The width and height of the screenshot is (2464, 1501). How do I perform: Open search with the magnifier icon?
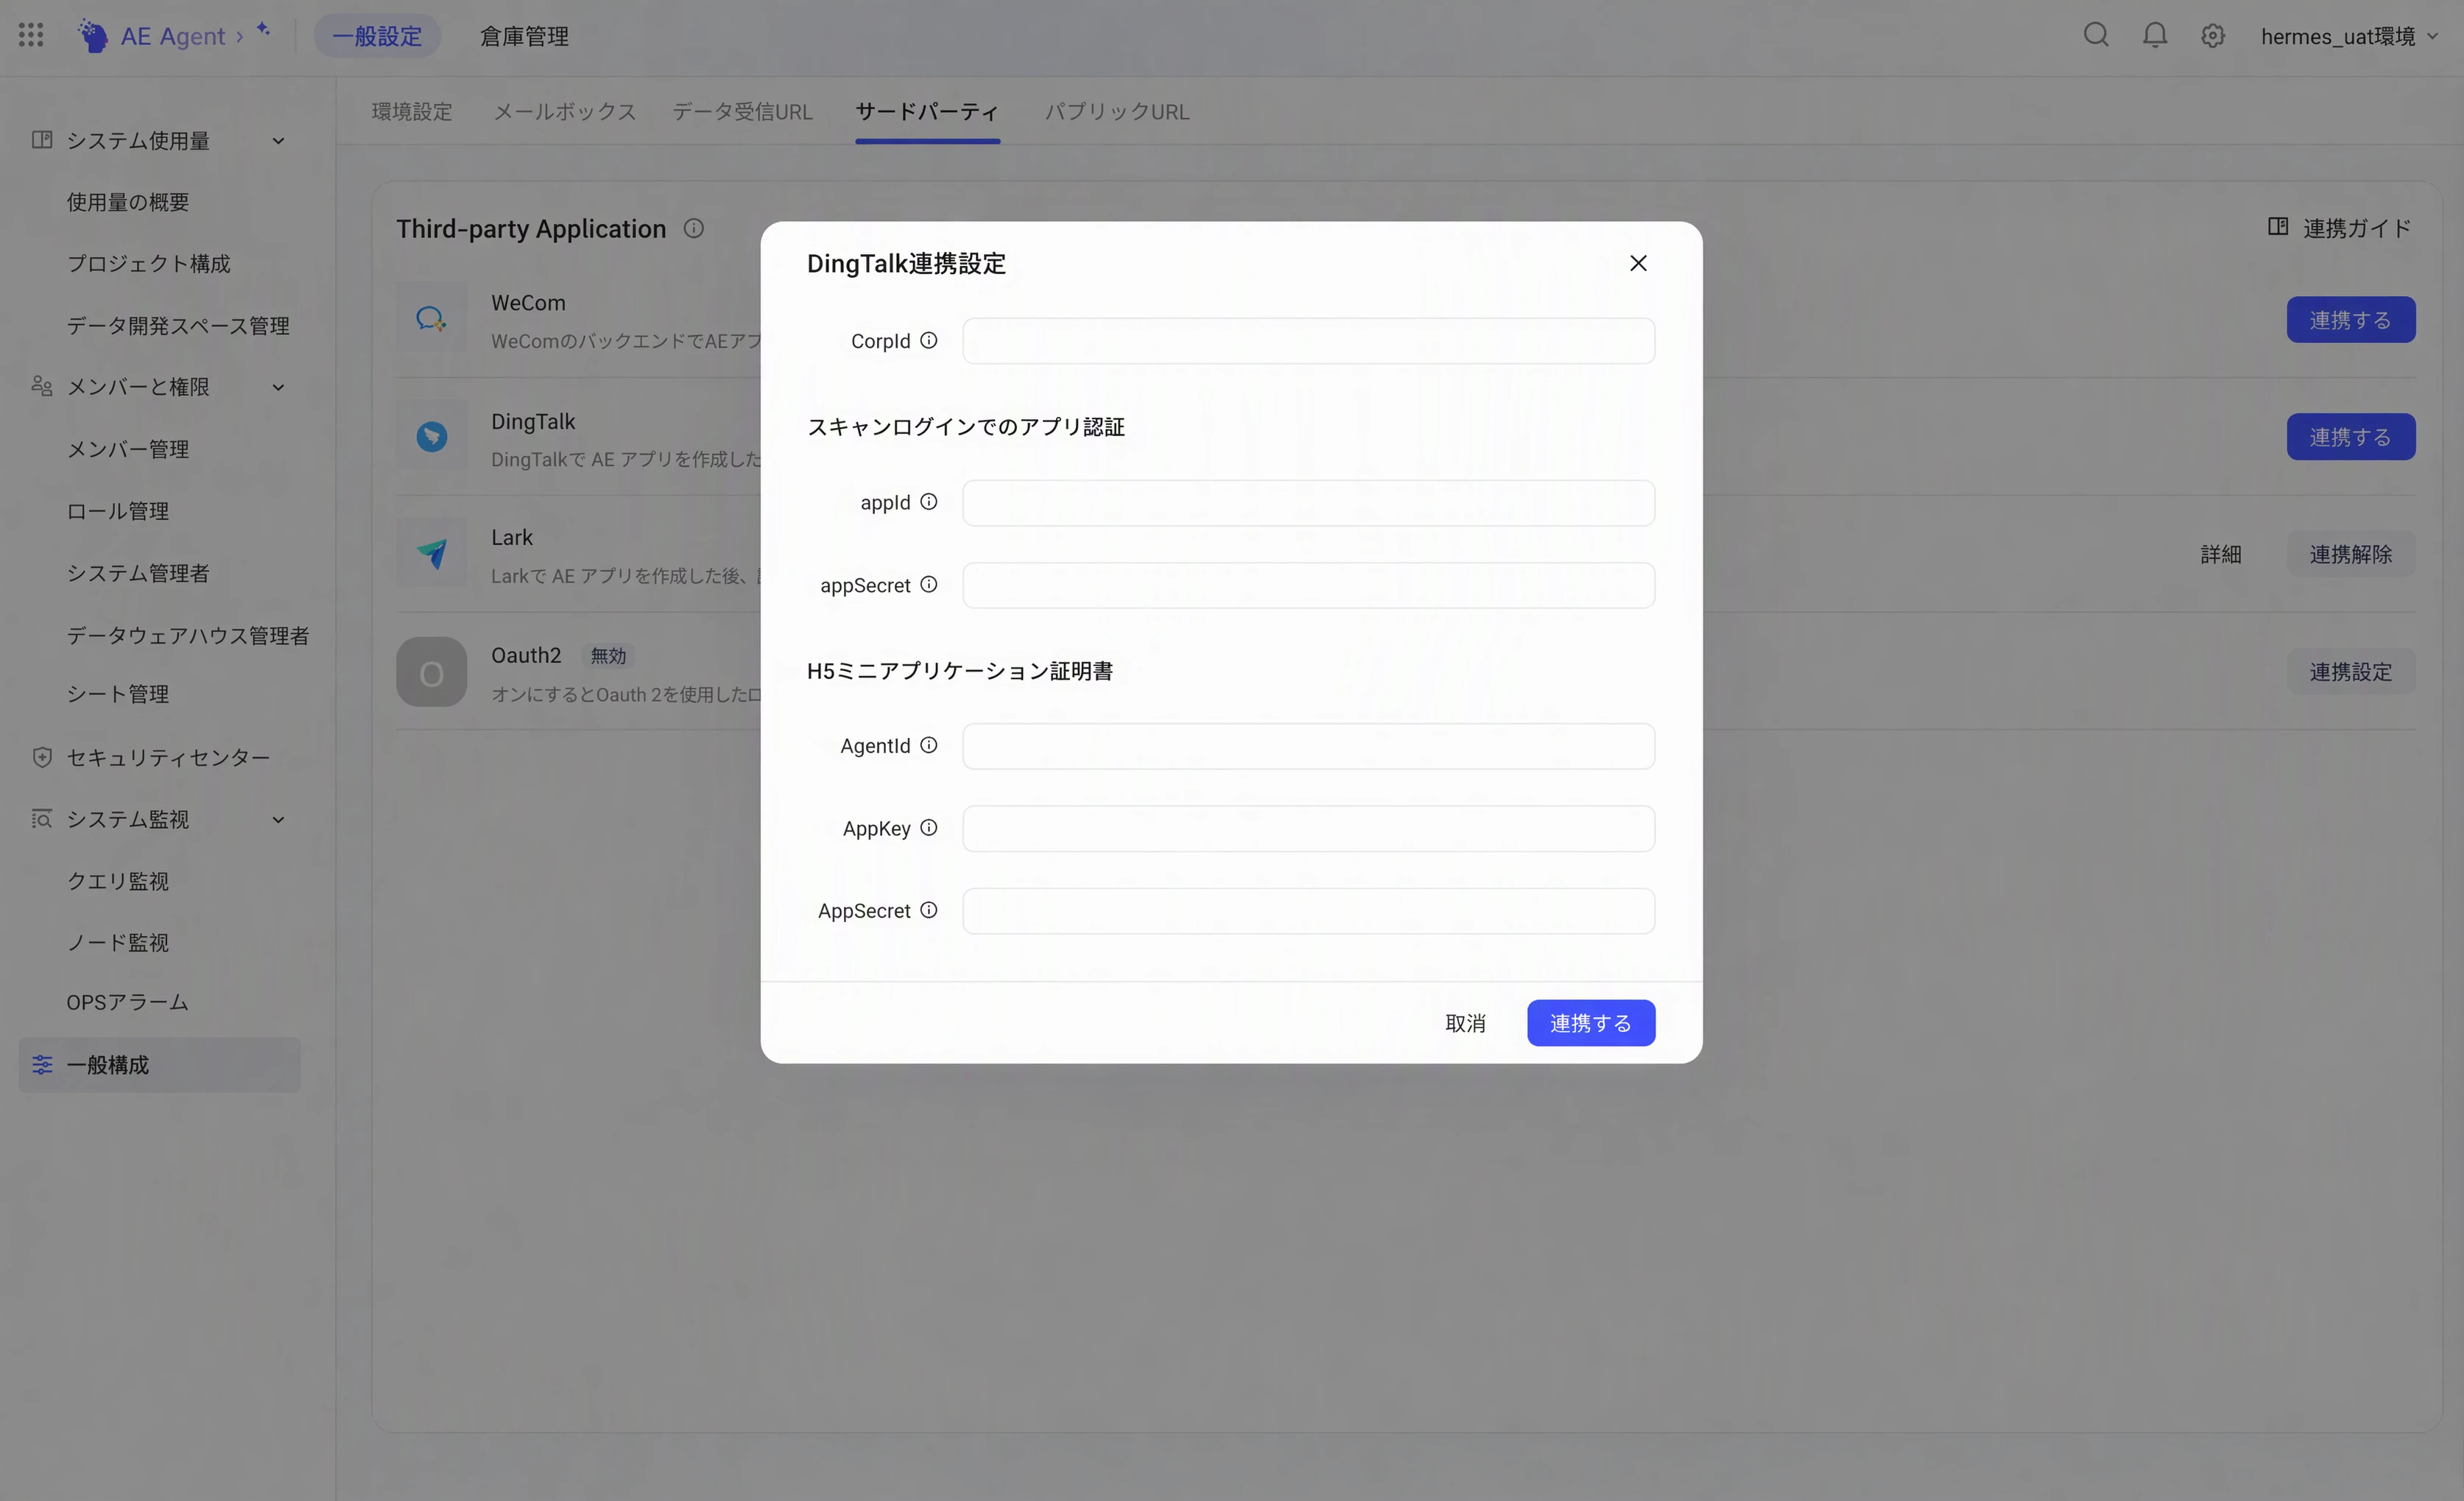point(2096,35)
